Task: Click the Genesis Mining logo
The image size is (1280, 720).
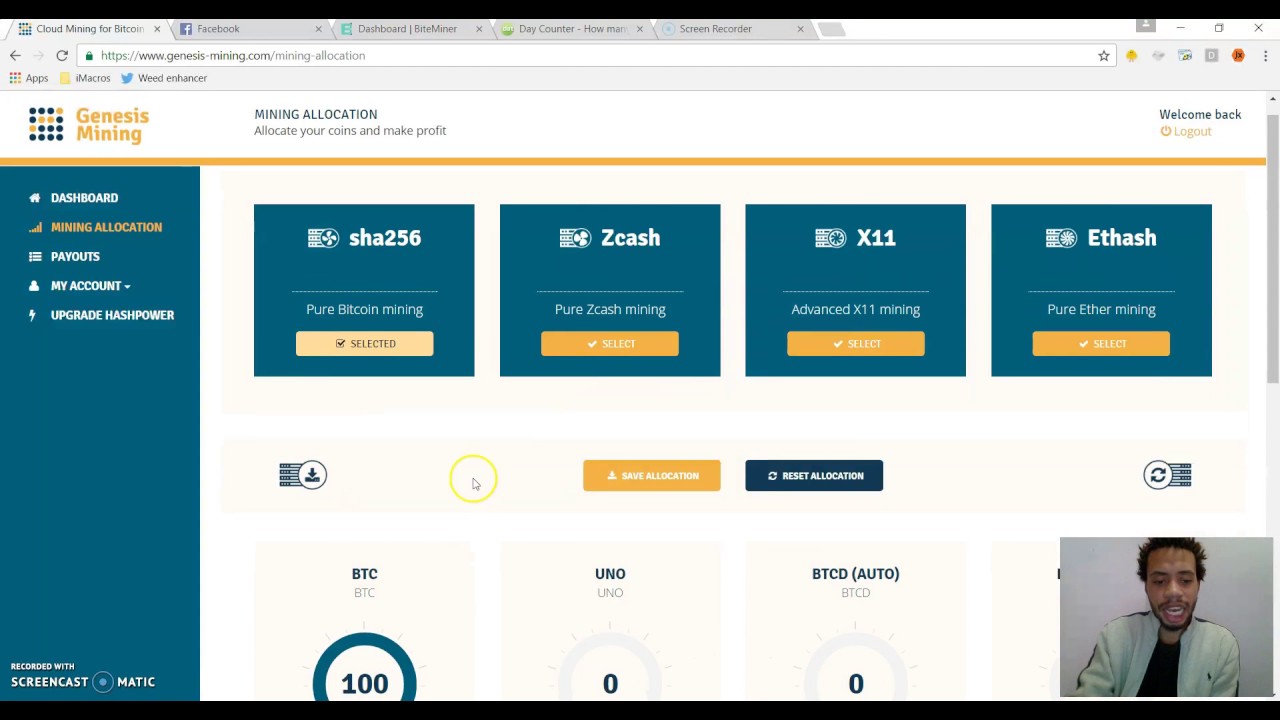Action: pyautogui.click(x=89, y=125)
